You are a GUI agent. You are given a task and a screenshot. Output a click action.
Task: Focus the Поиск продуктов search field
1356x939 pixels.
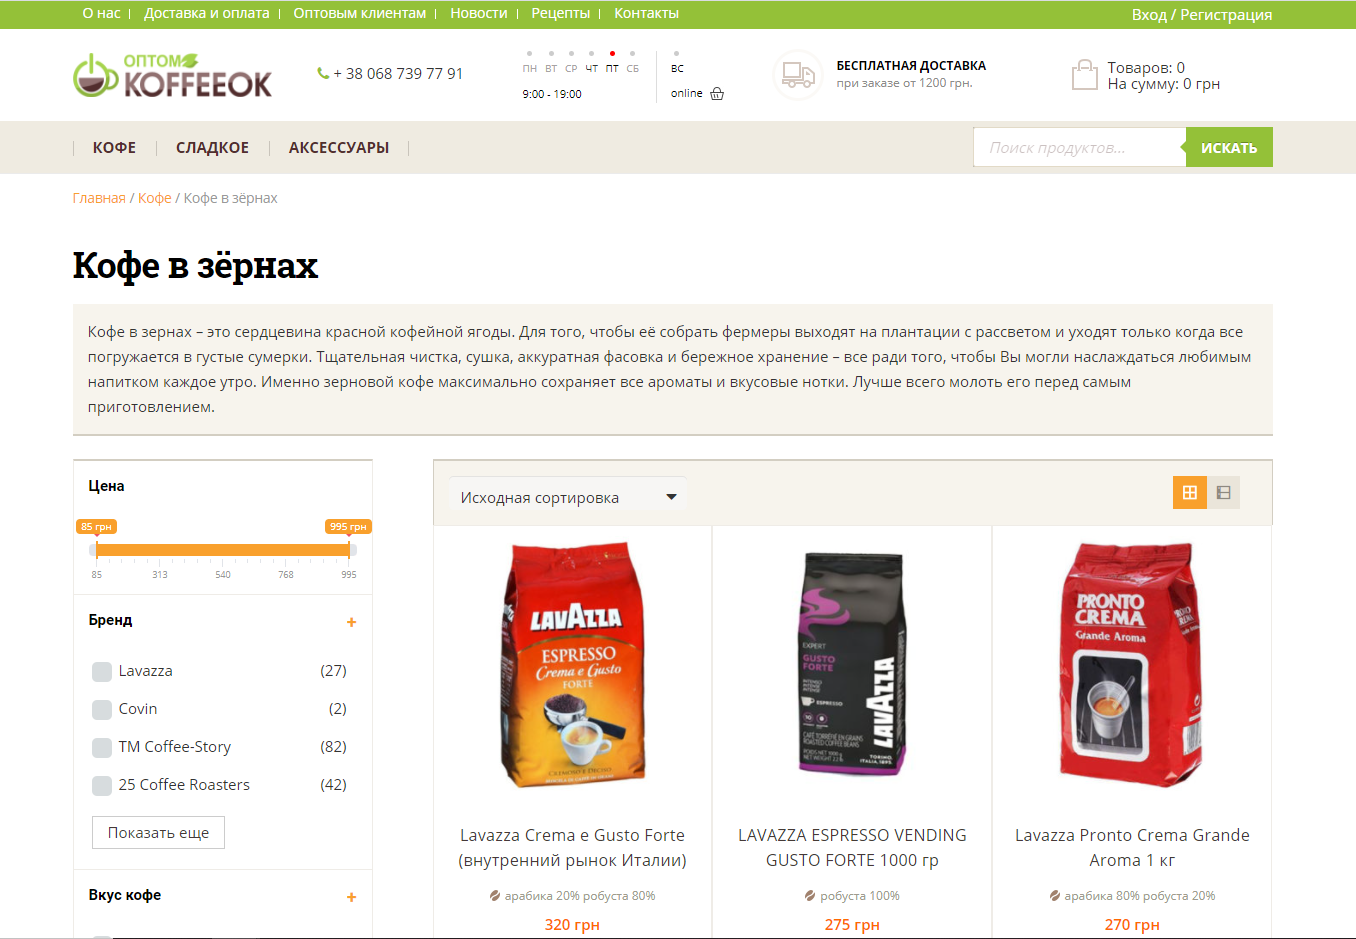[x=1079, y=147]
